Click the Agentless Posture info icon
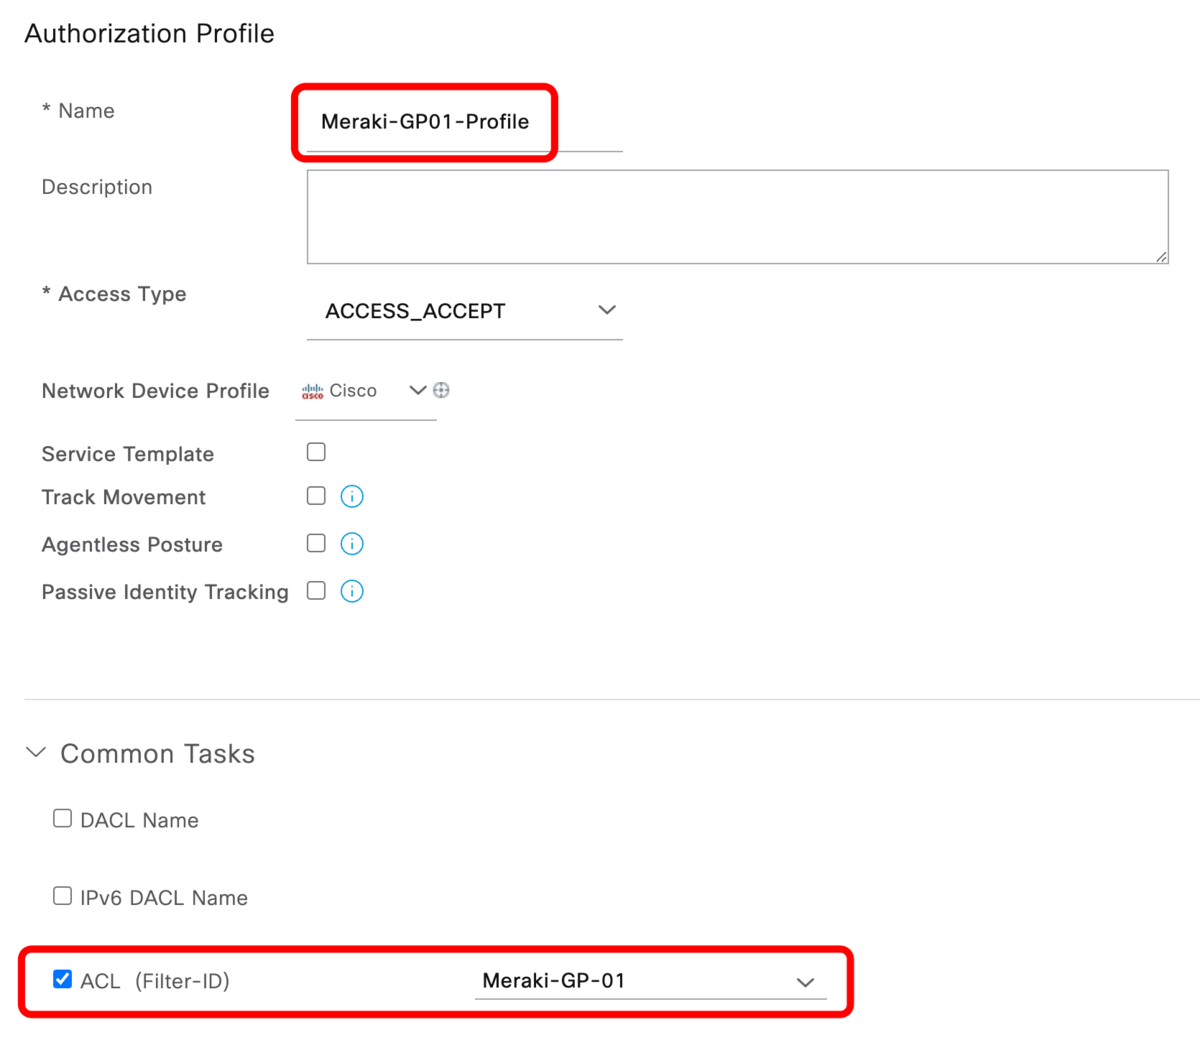The height and width of the screenshot is (1040, 1200). pyautogui.click(x=352, y=544)
